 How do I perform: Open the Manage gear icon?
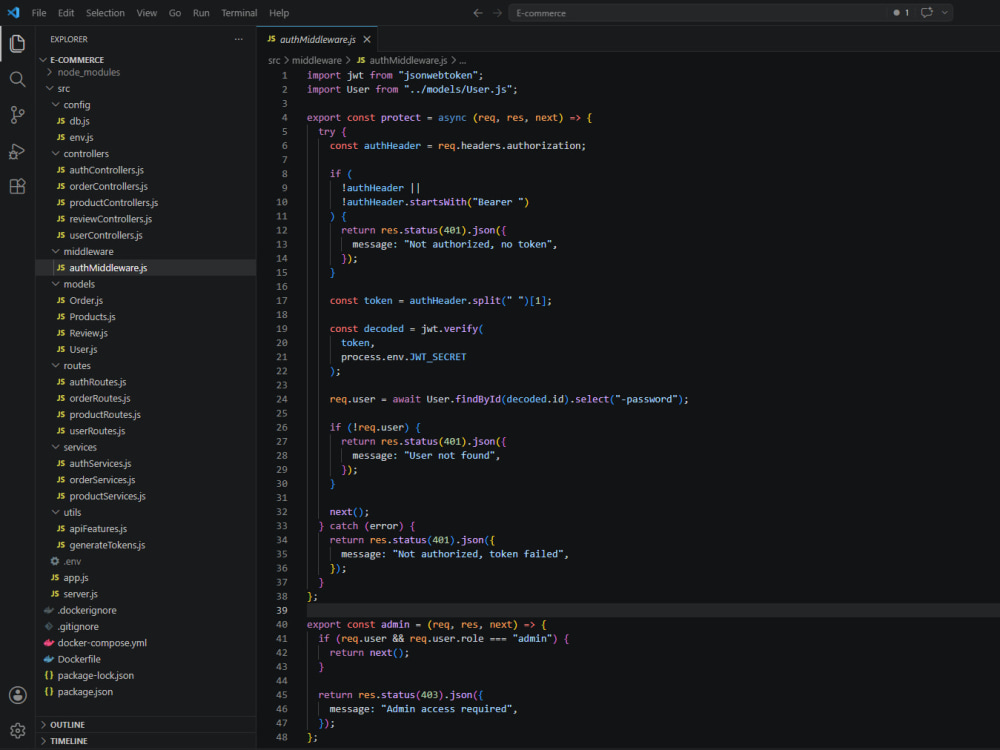[17, 730]
